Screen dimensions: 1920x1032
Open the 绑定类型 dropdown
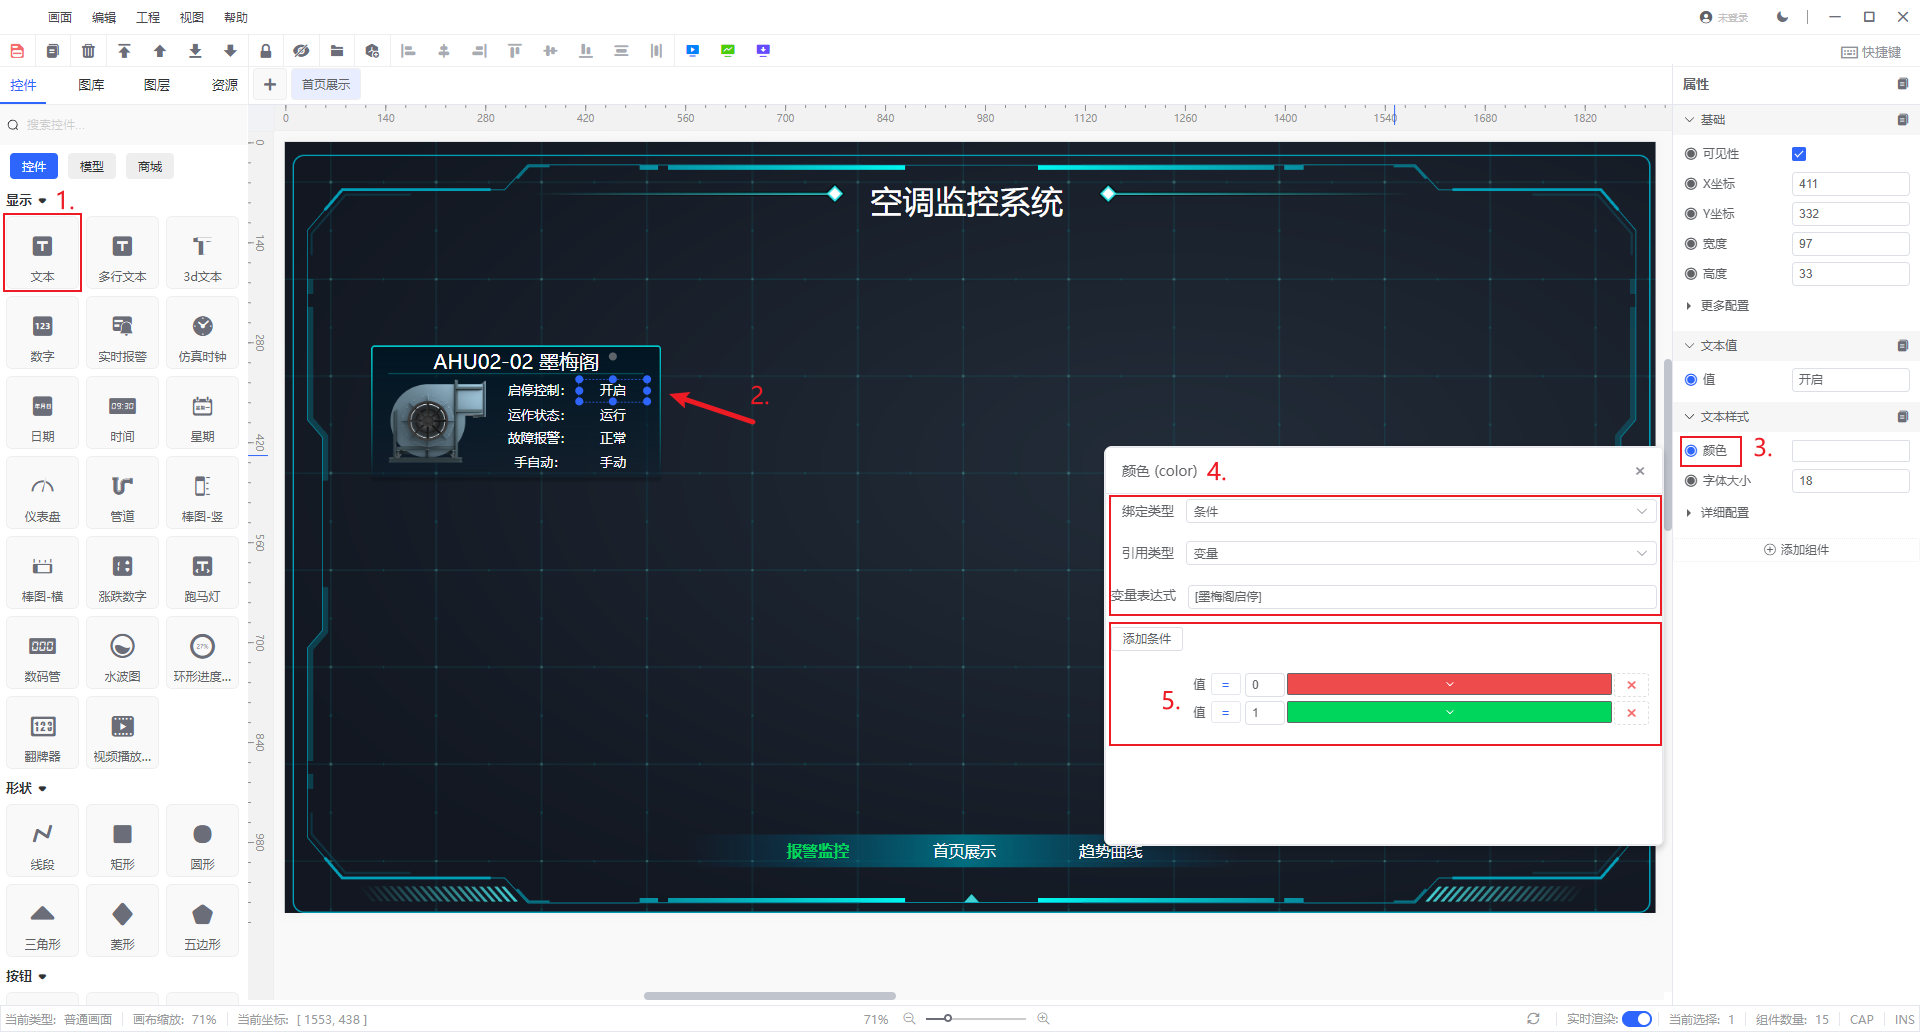pyautogui.click(x=1419, y=512)
